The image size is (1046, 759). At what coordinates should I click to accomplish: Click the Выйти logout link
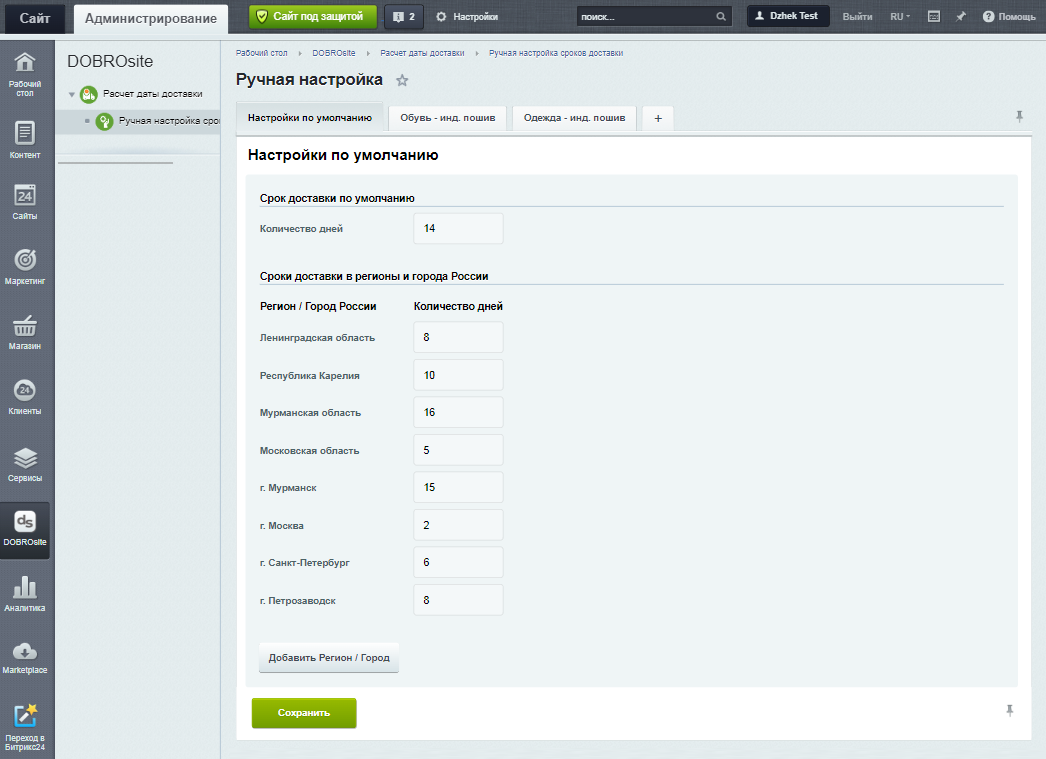click(857, 17)
